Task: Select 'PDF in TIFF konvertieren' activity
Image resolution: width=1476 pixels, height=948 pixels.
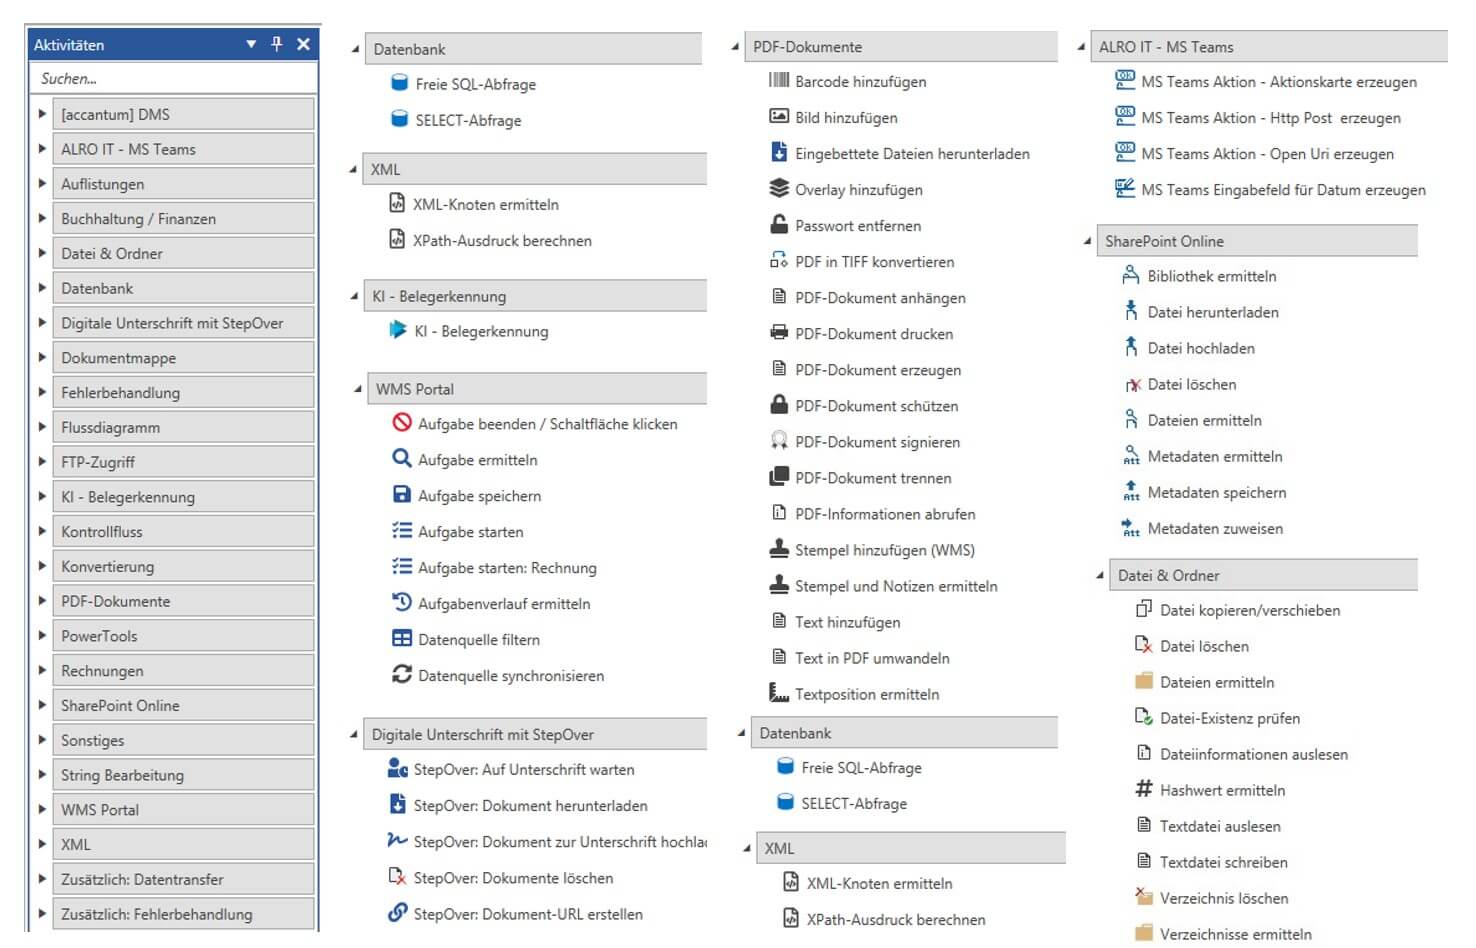Action: 874,261
